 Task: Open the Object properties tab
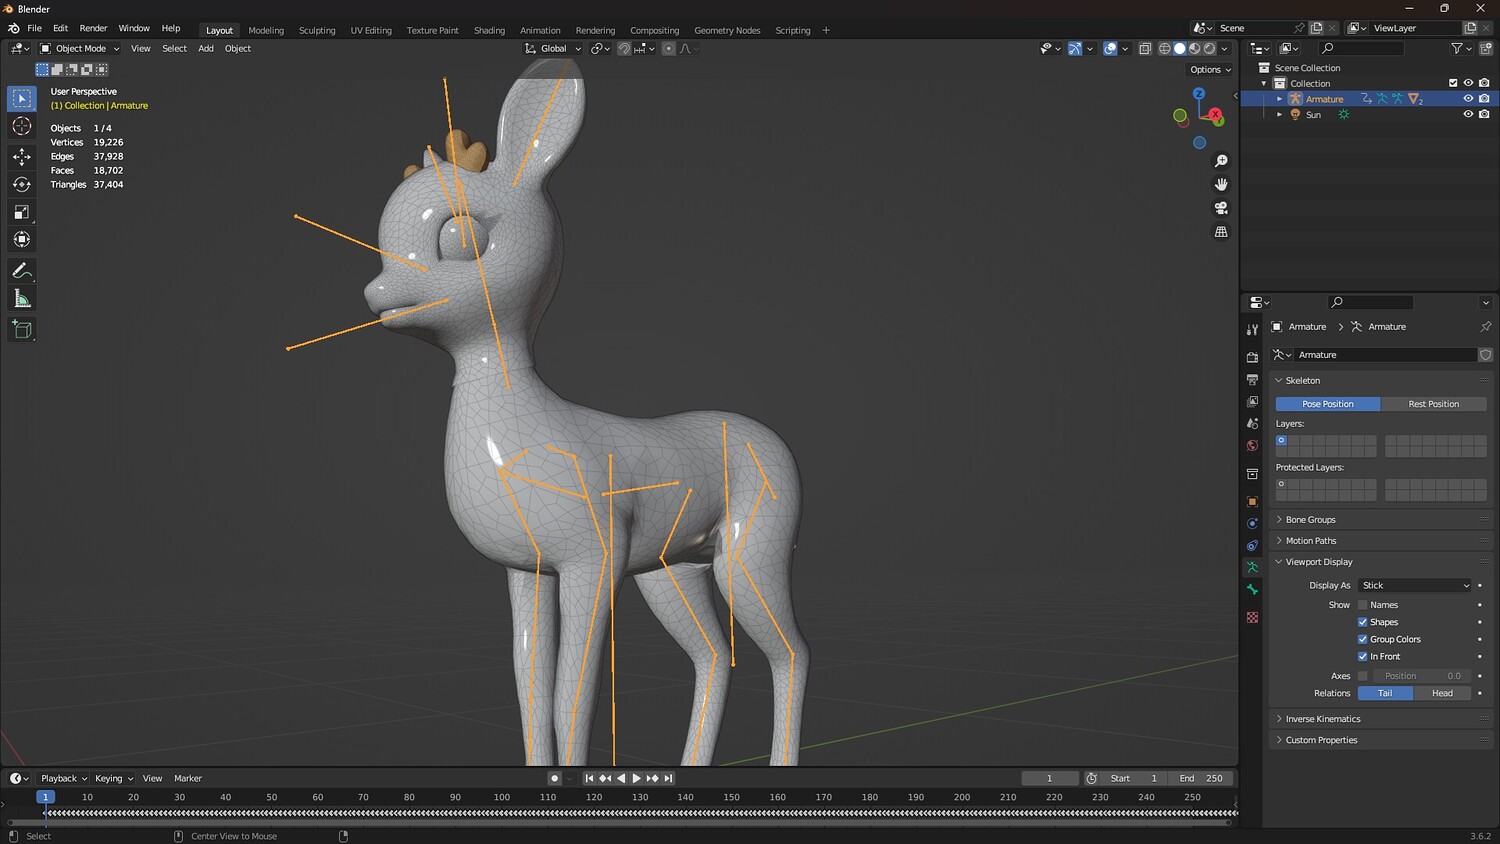(x=1252, y=501)
